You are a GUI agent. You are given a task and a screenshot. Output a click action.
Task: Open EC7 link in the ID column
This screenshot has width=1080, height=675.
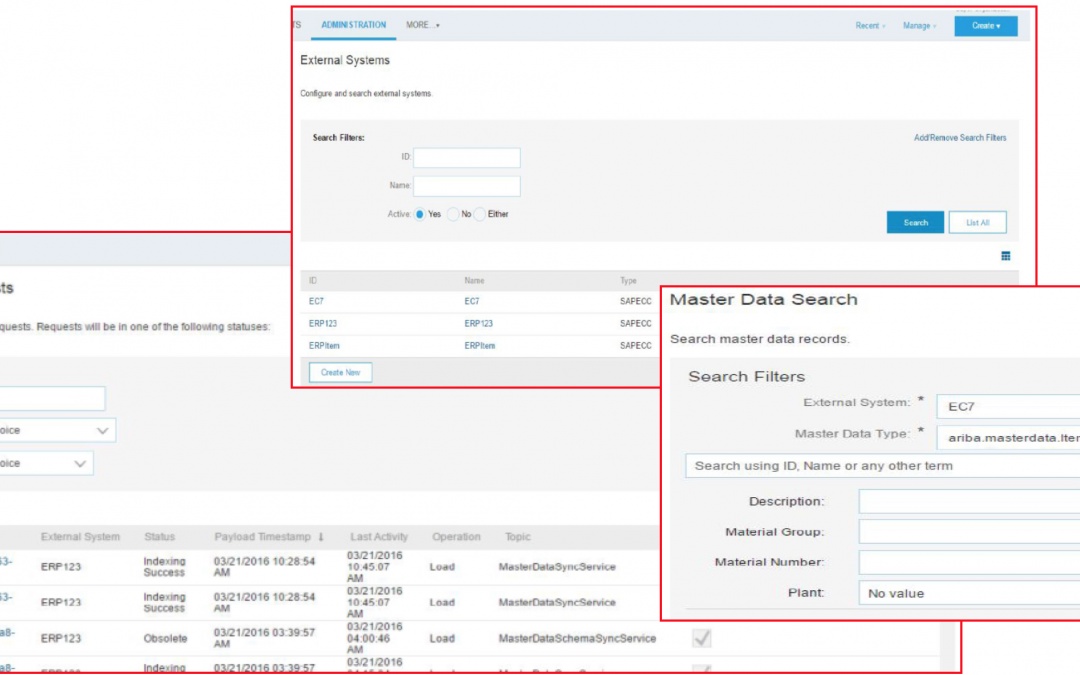(x=316, y=301)
